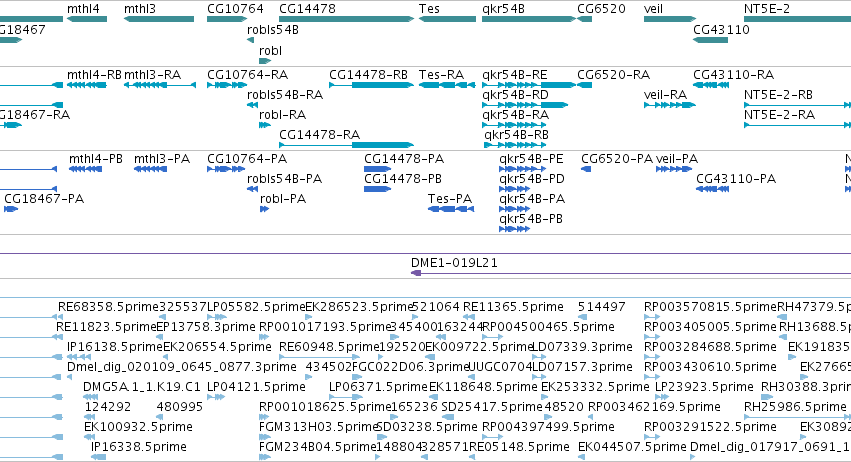Select the qkr54B gene feature
Viewport: 851px width, 462px height.
[529, 19]
